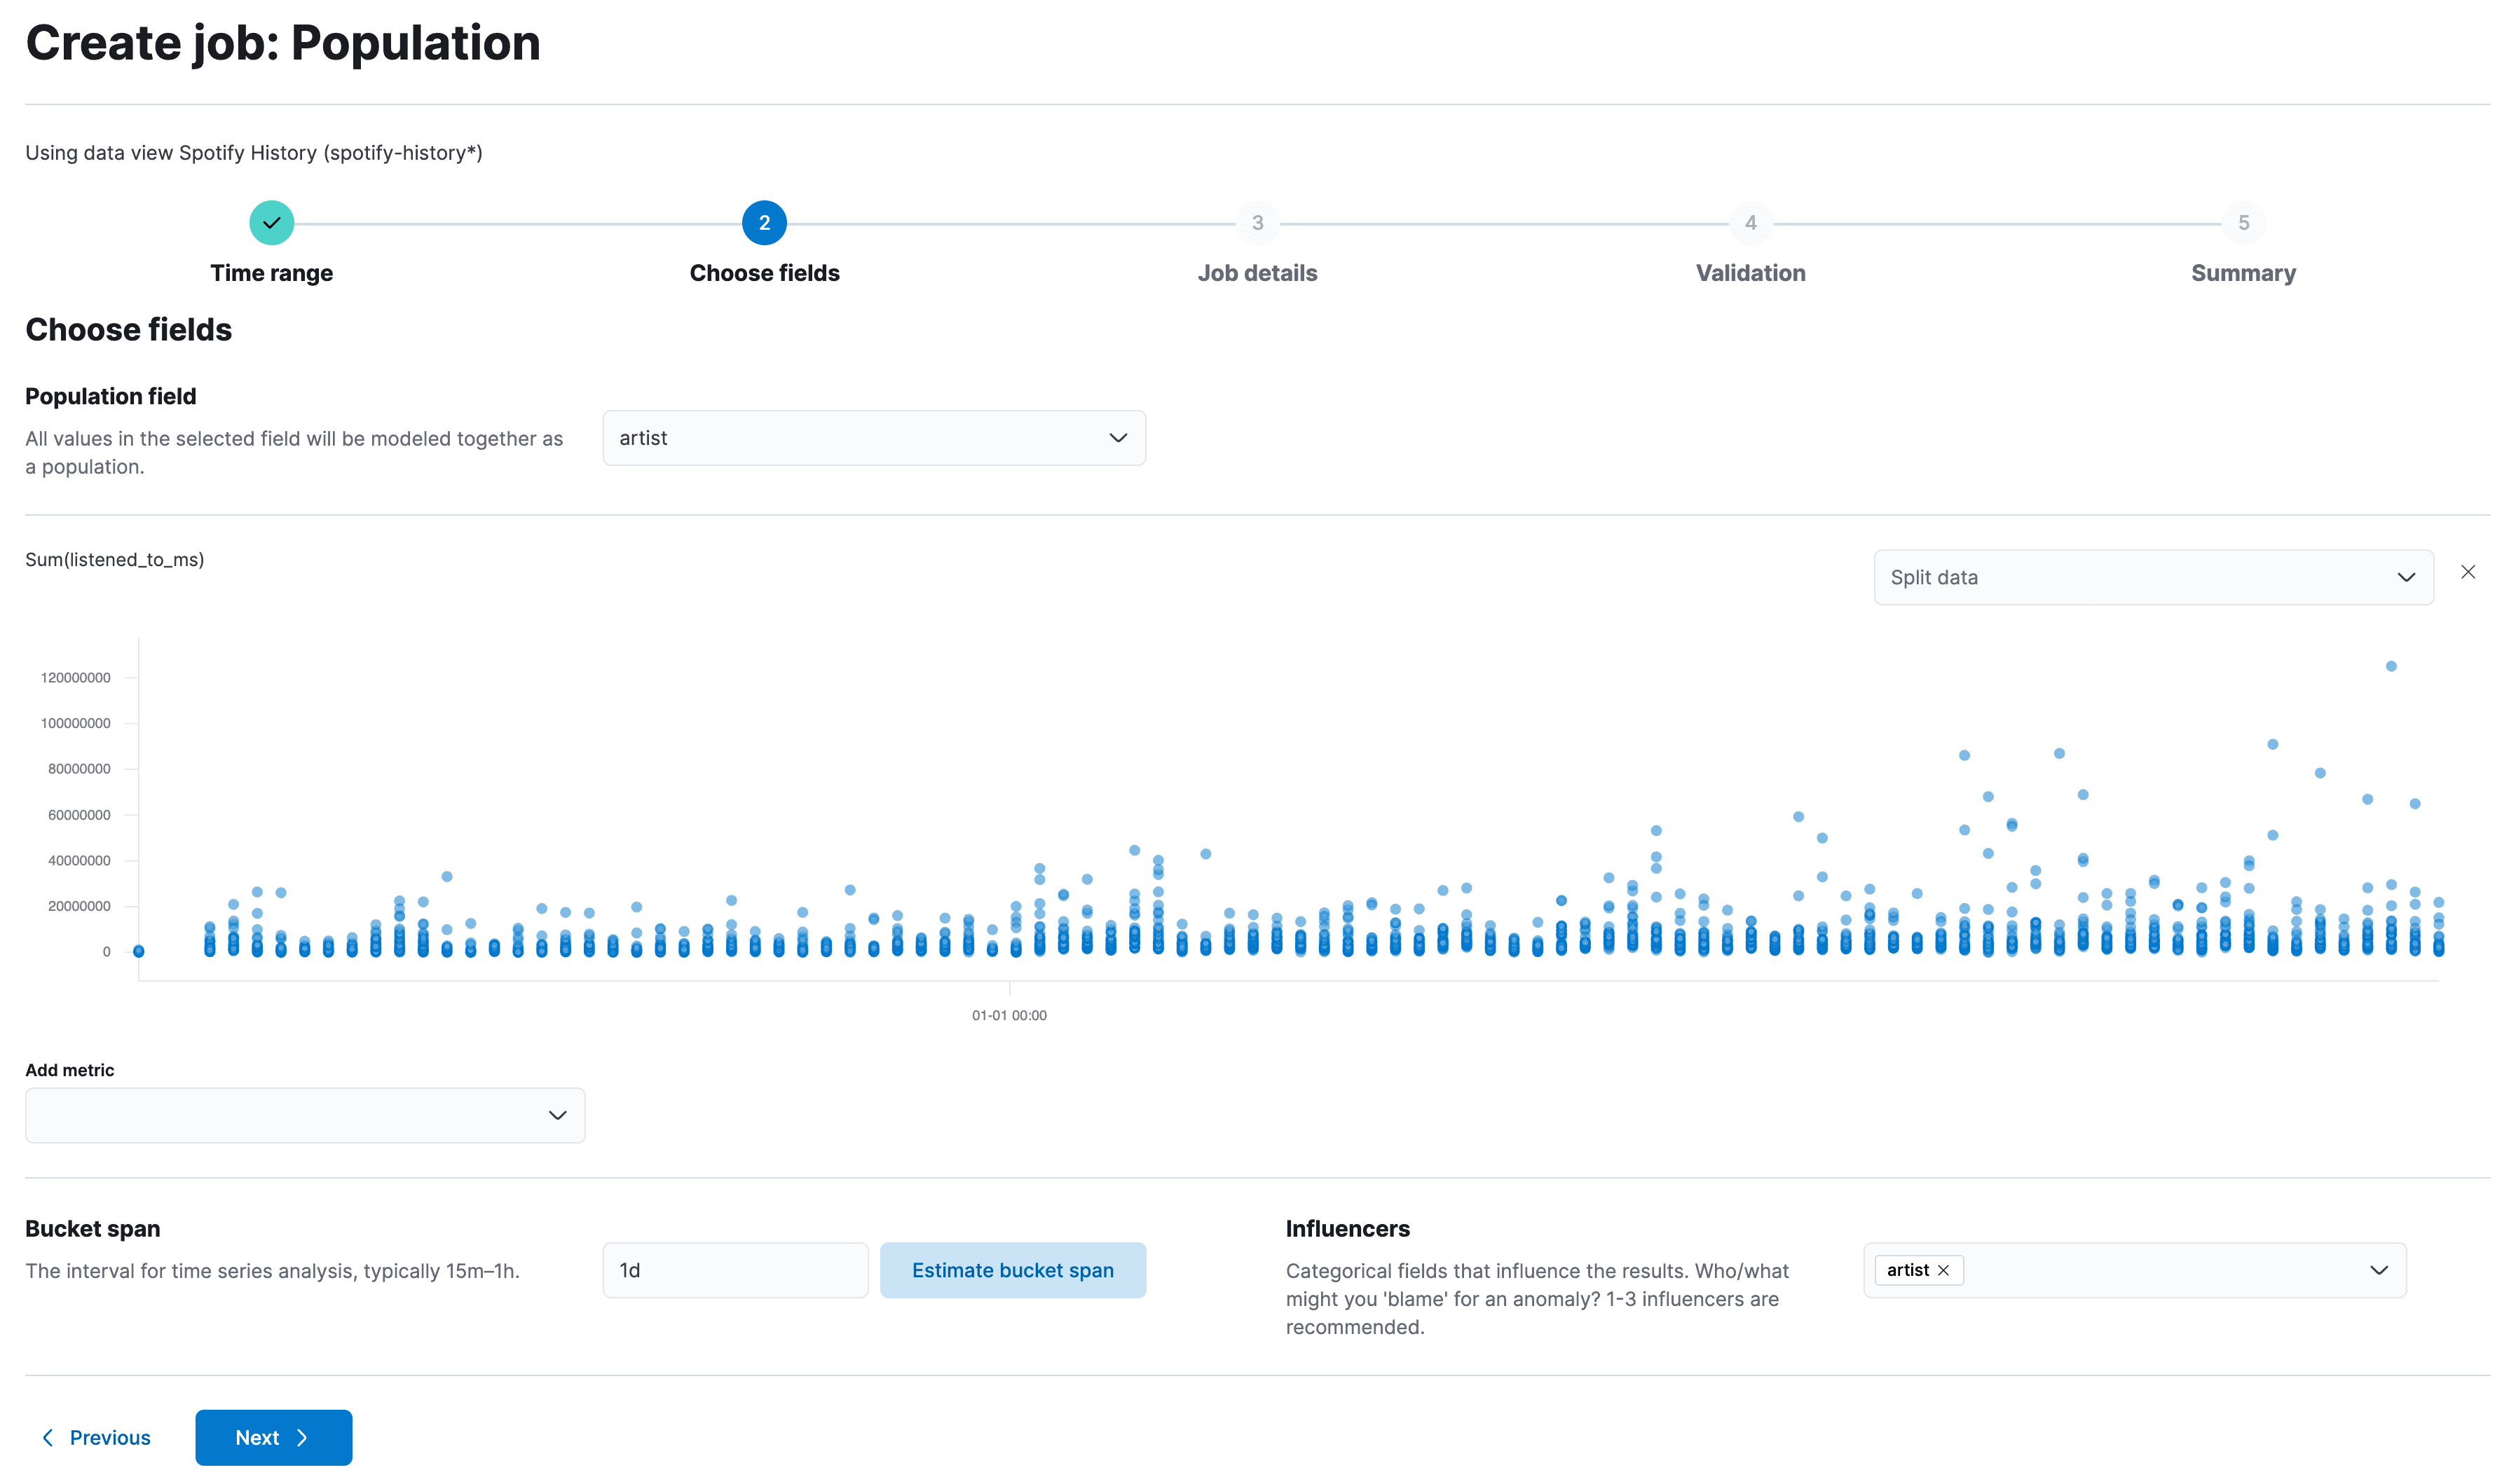This screenshot has width=2509, height=1484.
Task: Click the Job details step label
Action: point(1257,273)
